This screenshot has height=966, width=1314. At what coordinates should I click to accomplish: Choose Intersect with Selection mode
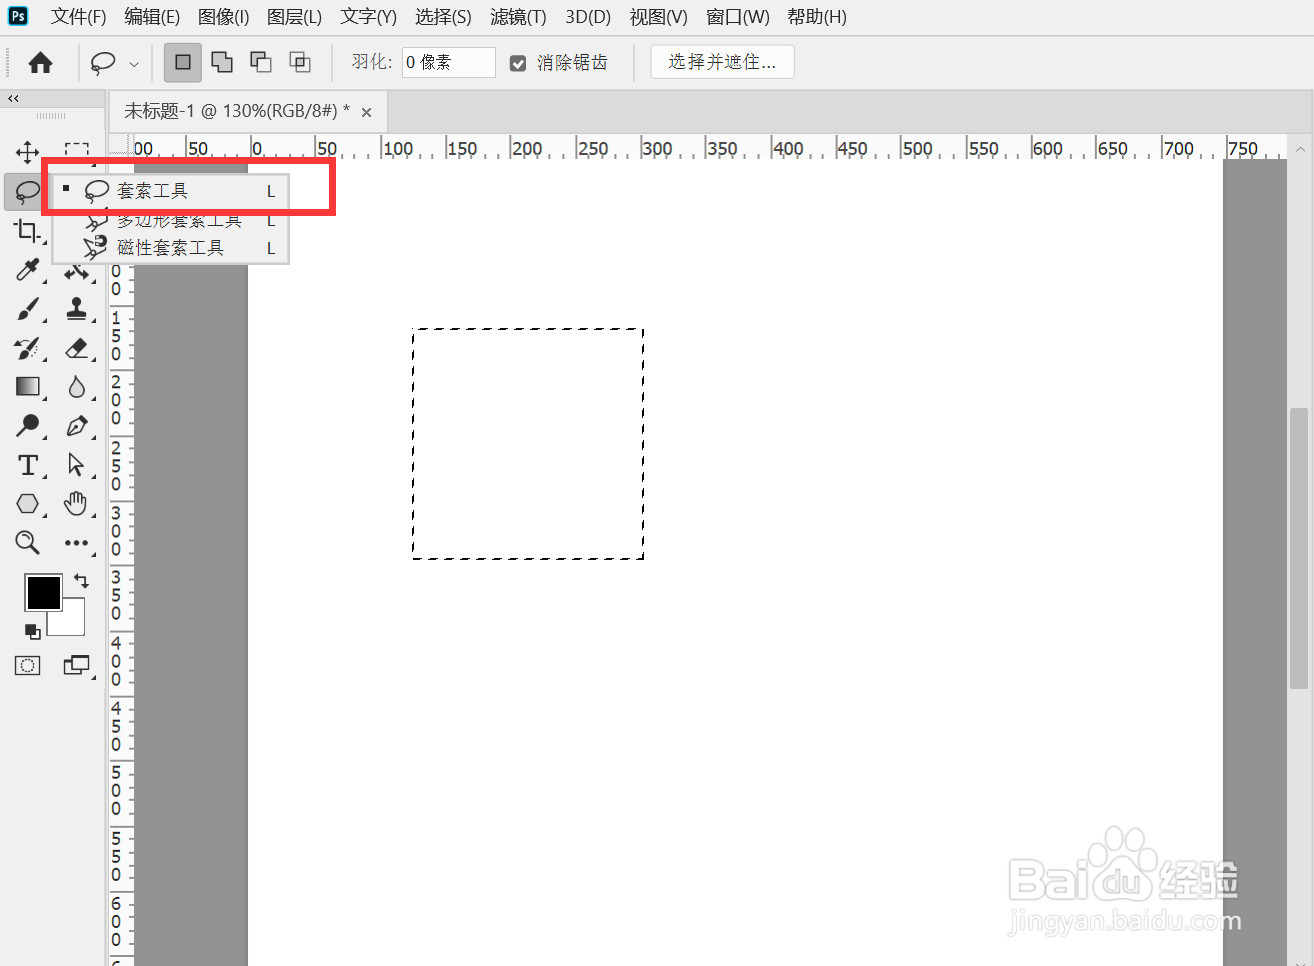300,62
